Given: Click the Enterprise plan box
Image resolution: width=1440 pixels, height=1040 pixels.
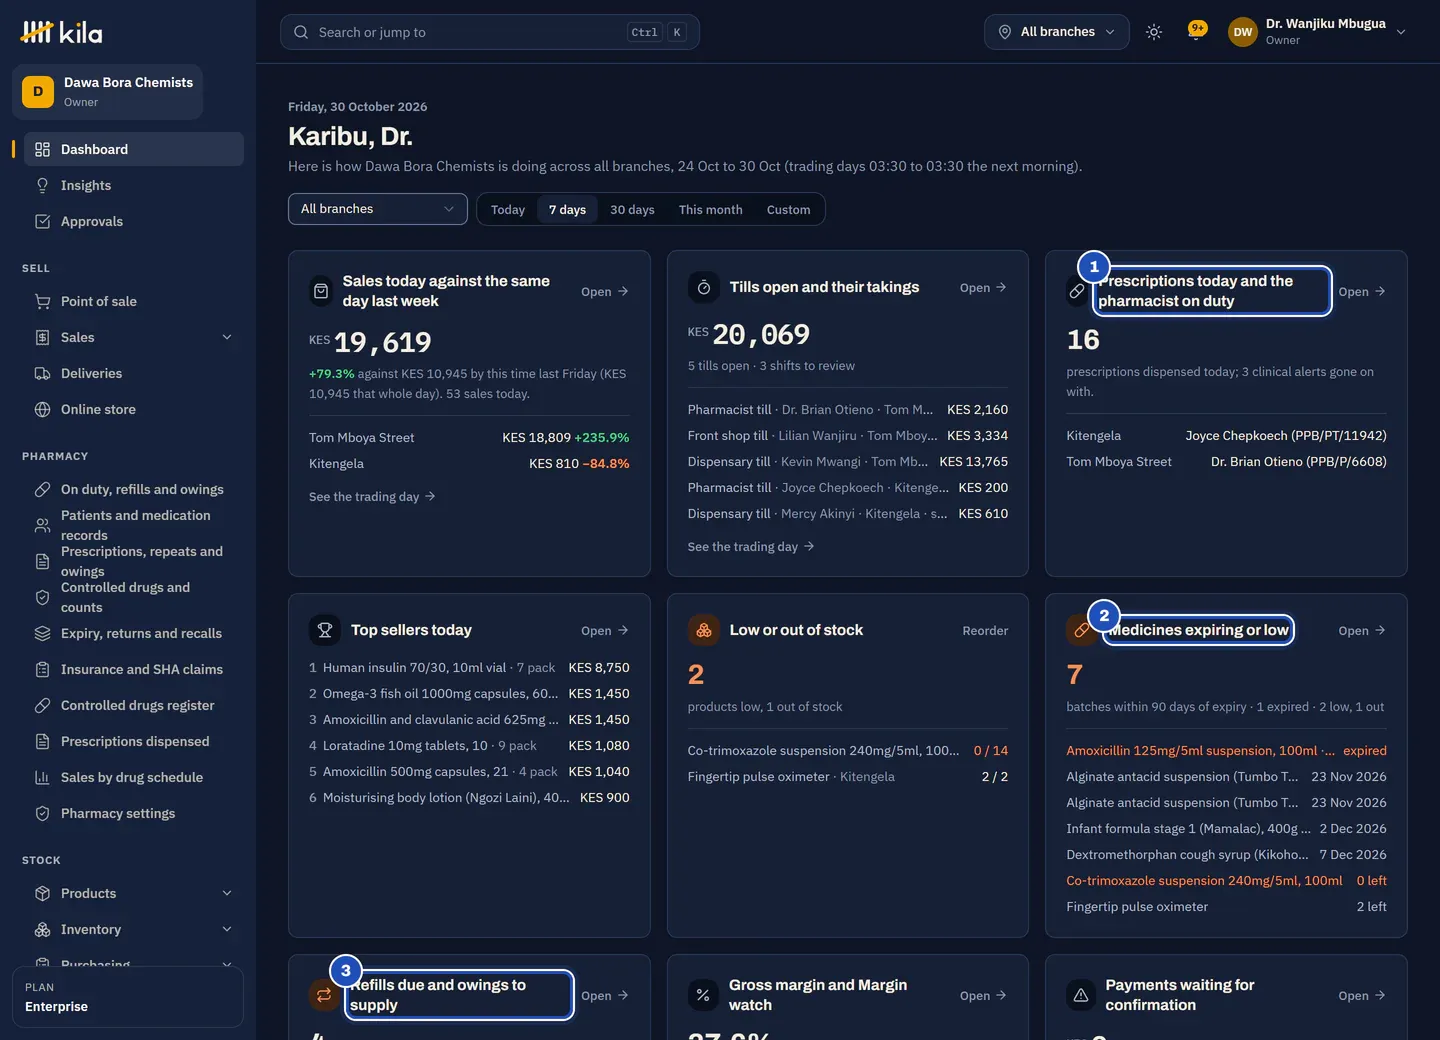Looking at the screenshot, I should click(x=128, y=997).
